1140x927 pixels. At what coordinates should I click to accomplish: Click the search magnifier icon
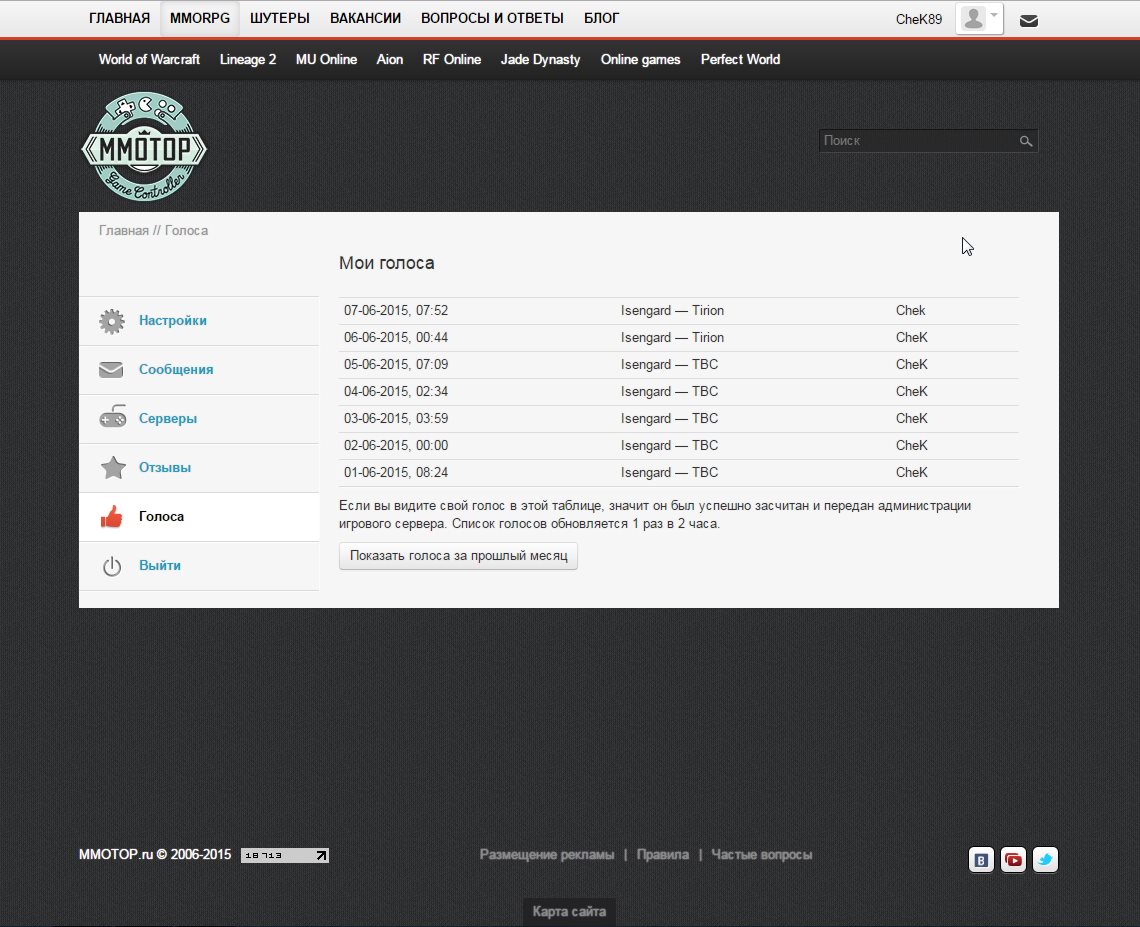point(1025,141)
